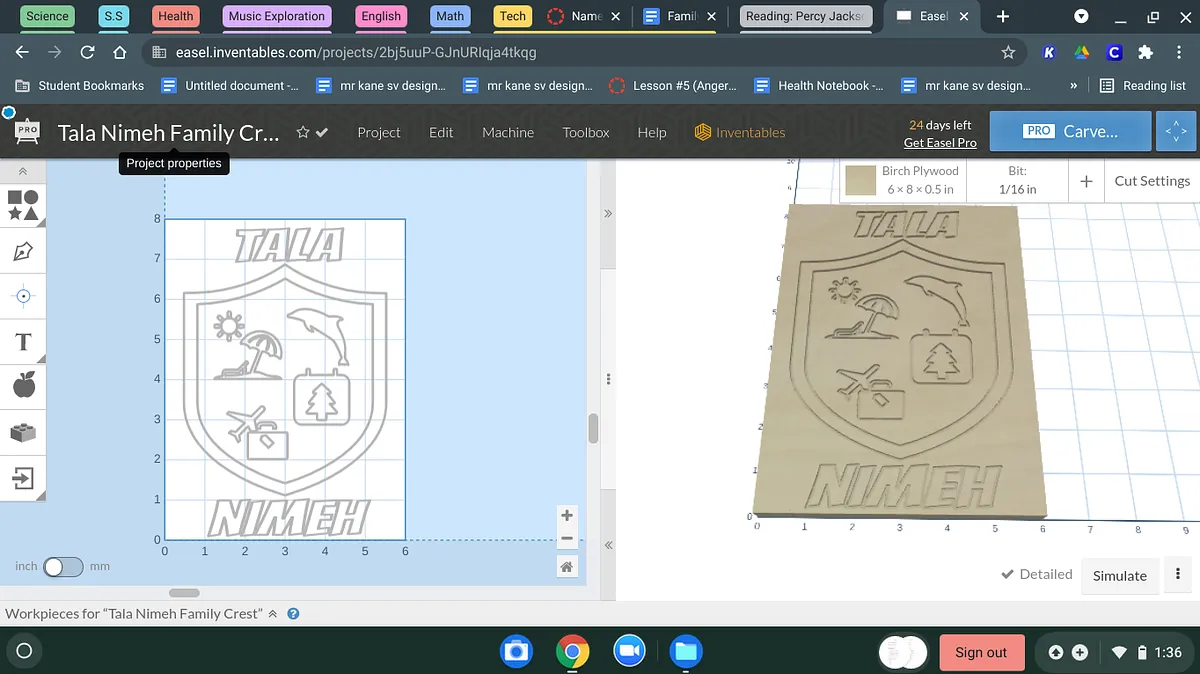Open the Apps brick icon
The width and height of the screenshot is (1200, 674).
coord(23,432)
